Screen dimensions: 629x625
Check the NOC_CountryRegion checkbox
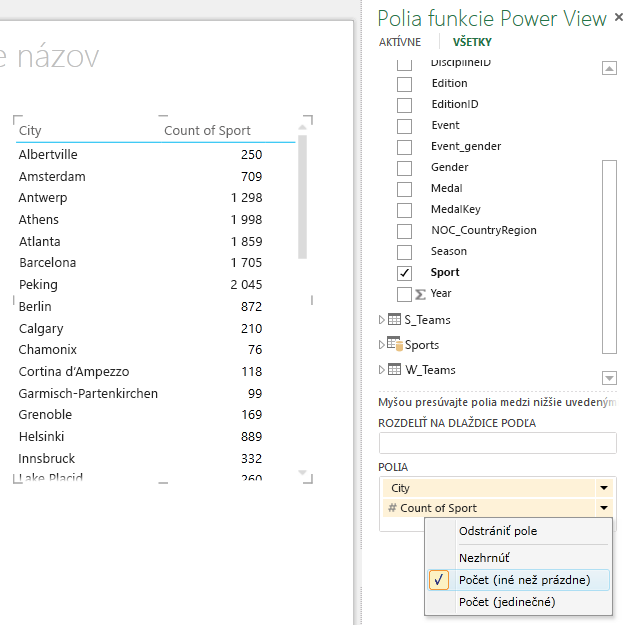tap(404, 231)
